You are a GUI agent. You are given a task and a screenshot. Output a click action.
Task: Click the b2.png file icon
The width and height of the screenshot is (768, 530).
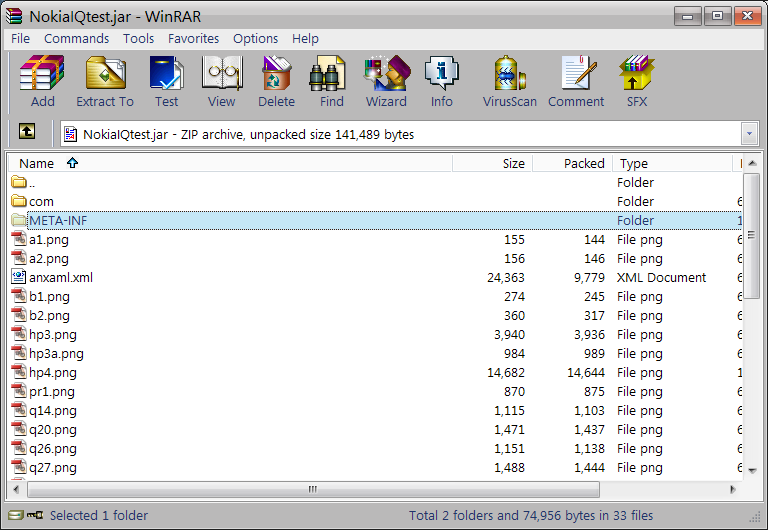[19, 315]
